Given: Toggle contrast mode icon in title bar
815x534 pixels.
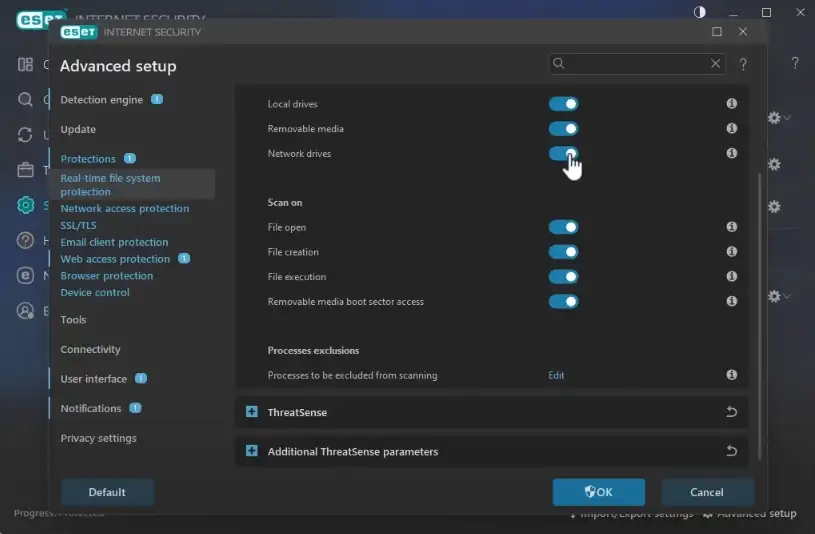Looking at the screenshot, I should (699, 12).
